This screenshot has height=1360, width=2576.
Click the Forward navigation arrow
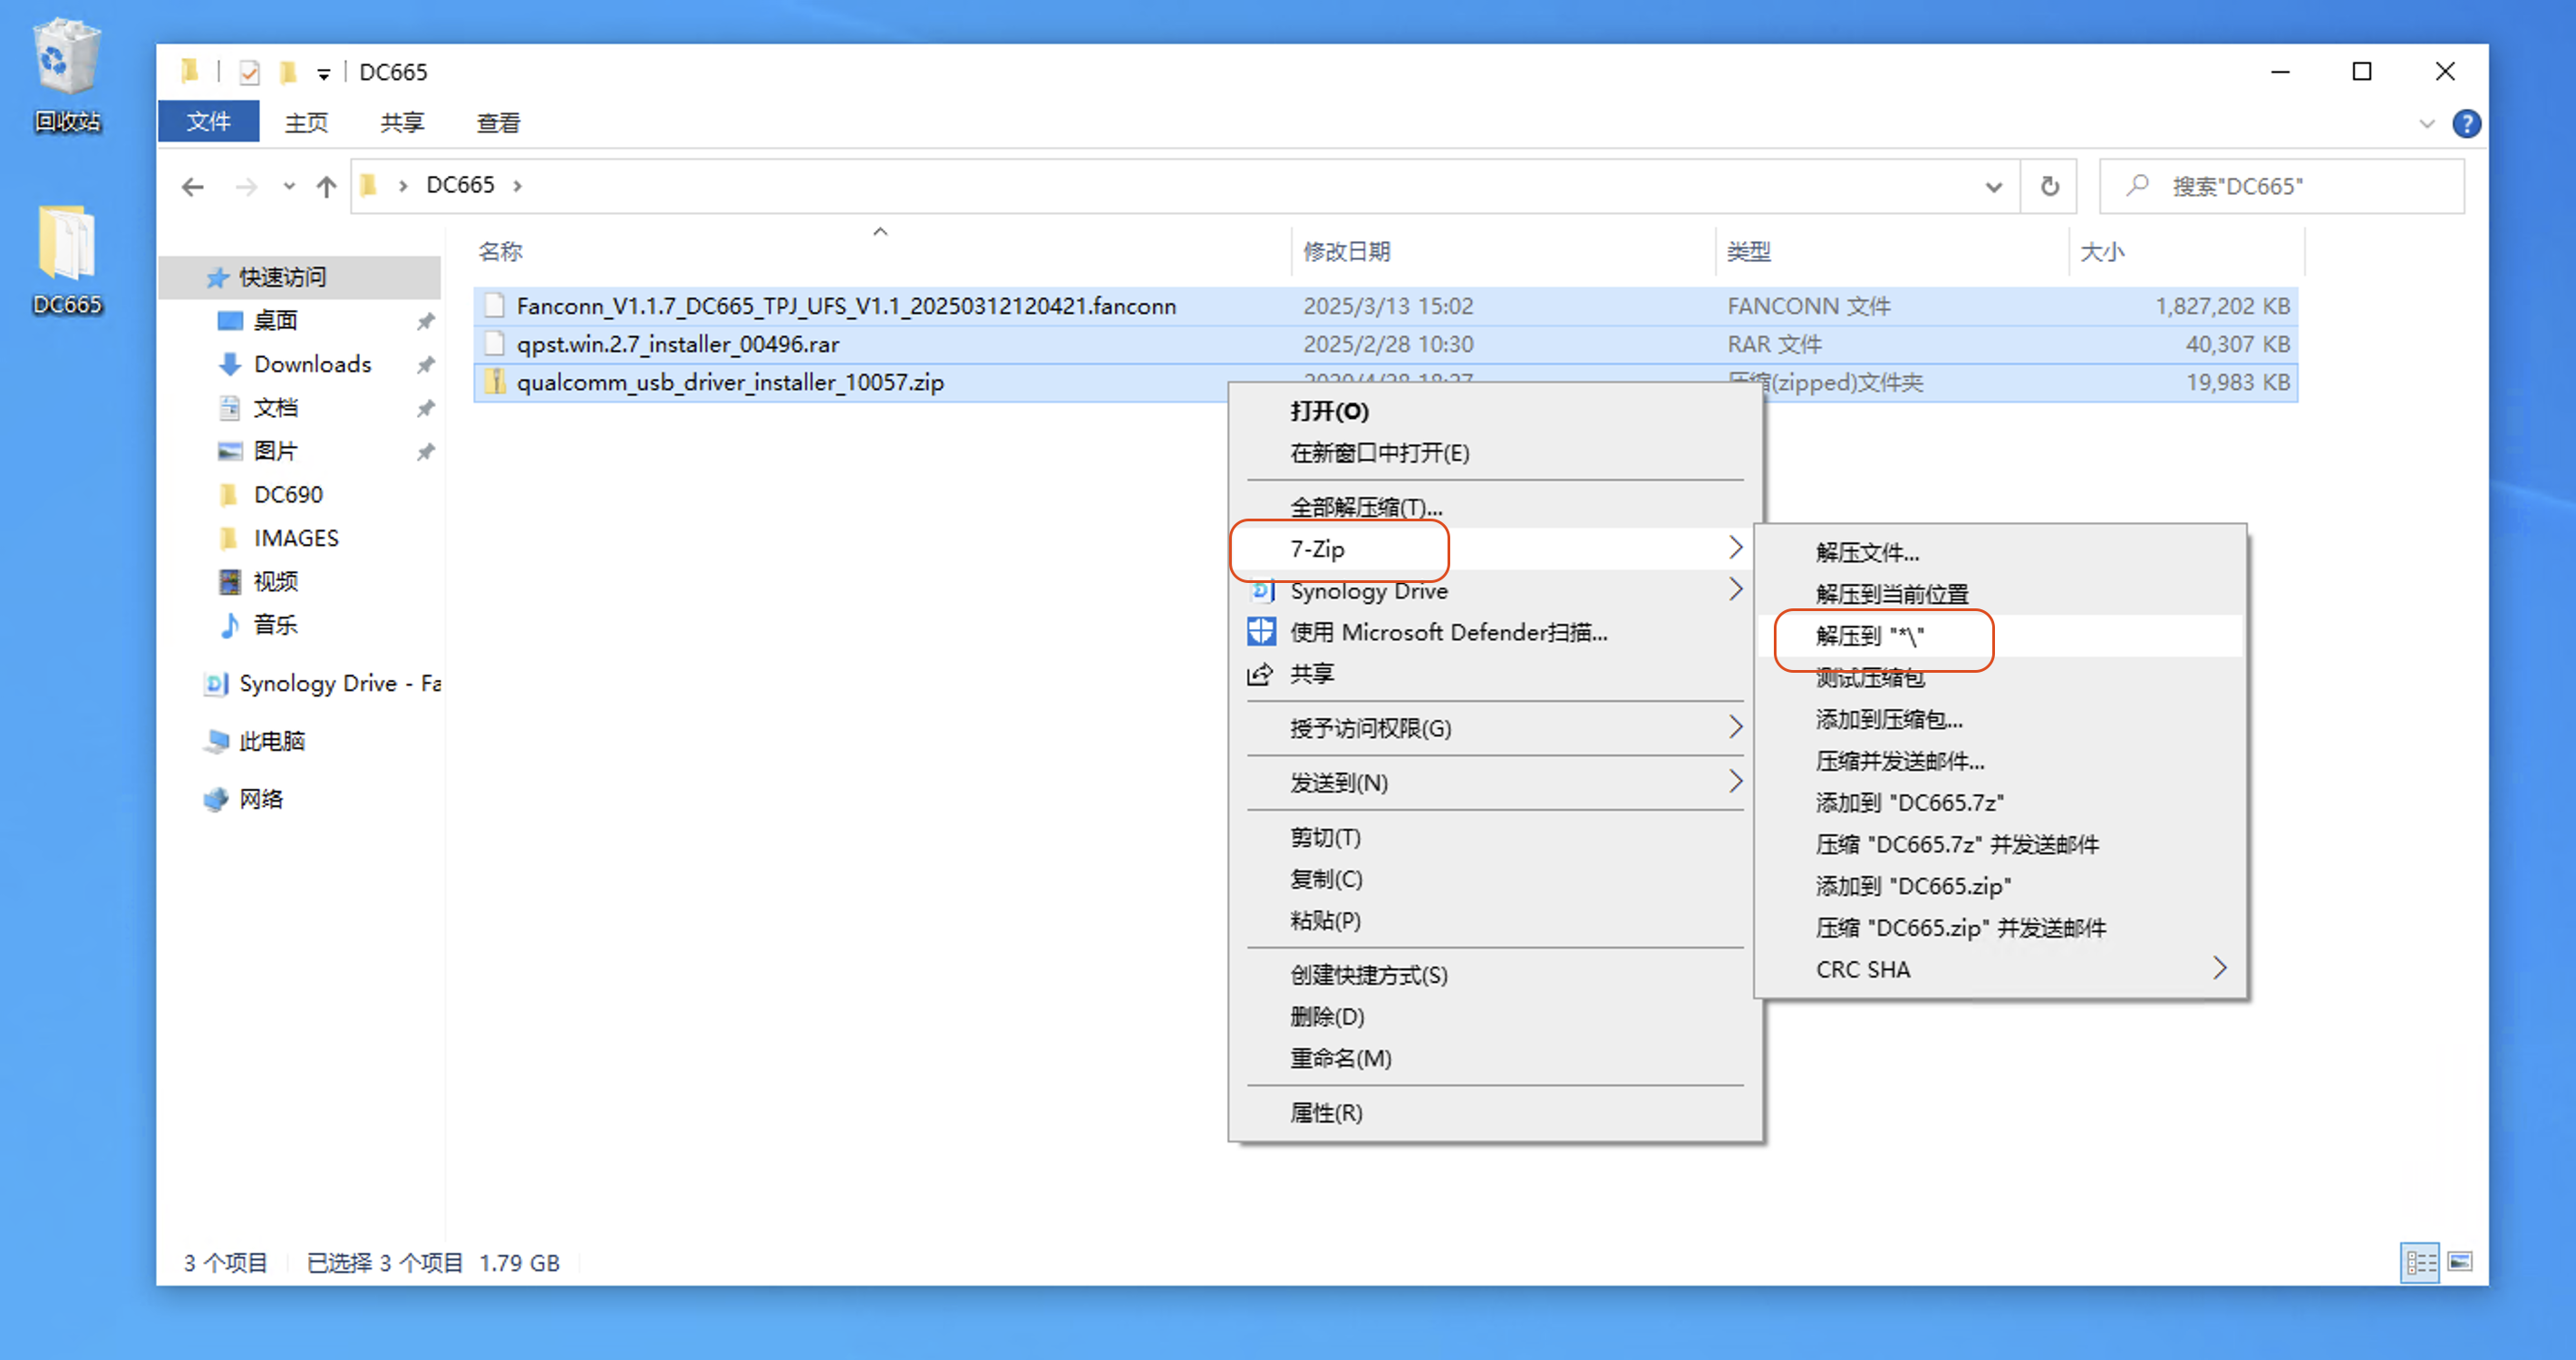coord(246,186)
